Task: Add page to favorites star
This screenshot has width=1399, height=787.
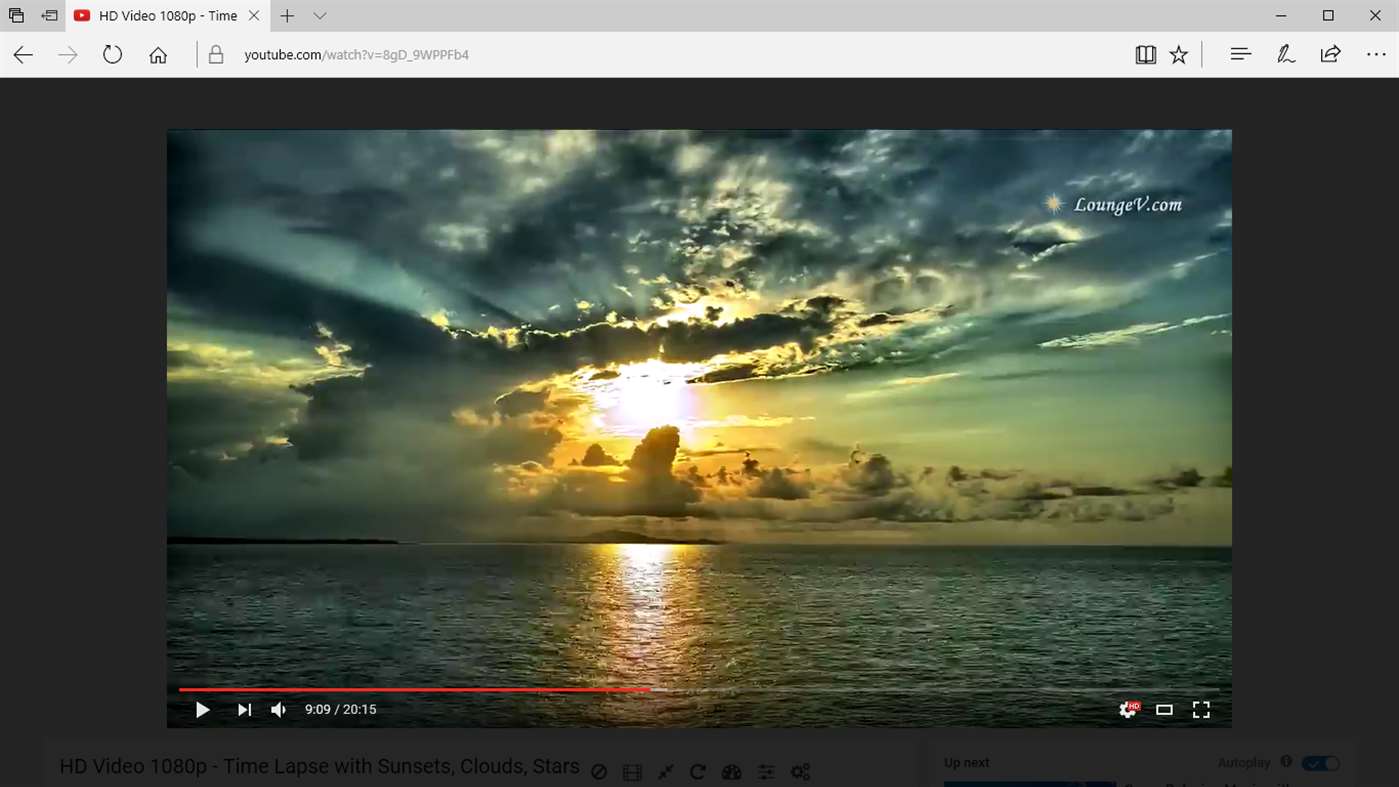Action: click(1179, 55)
